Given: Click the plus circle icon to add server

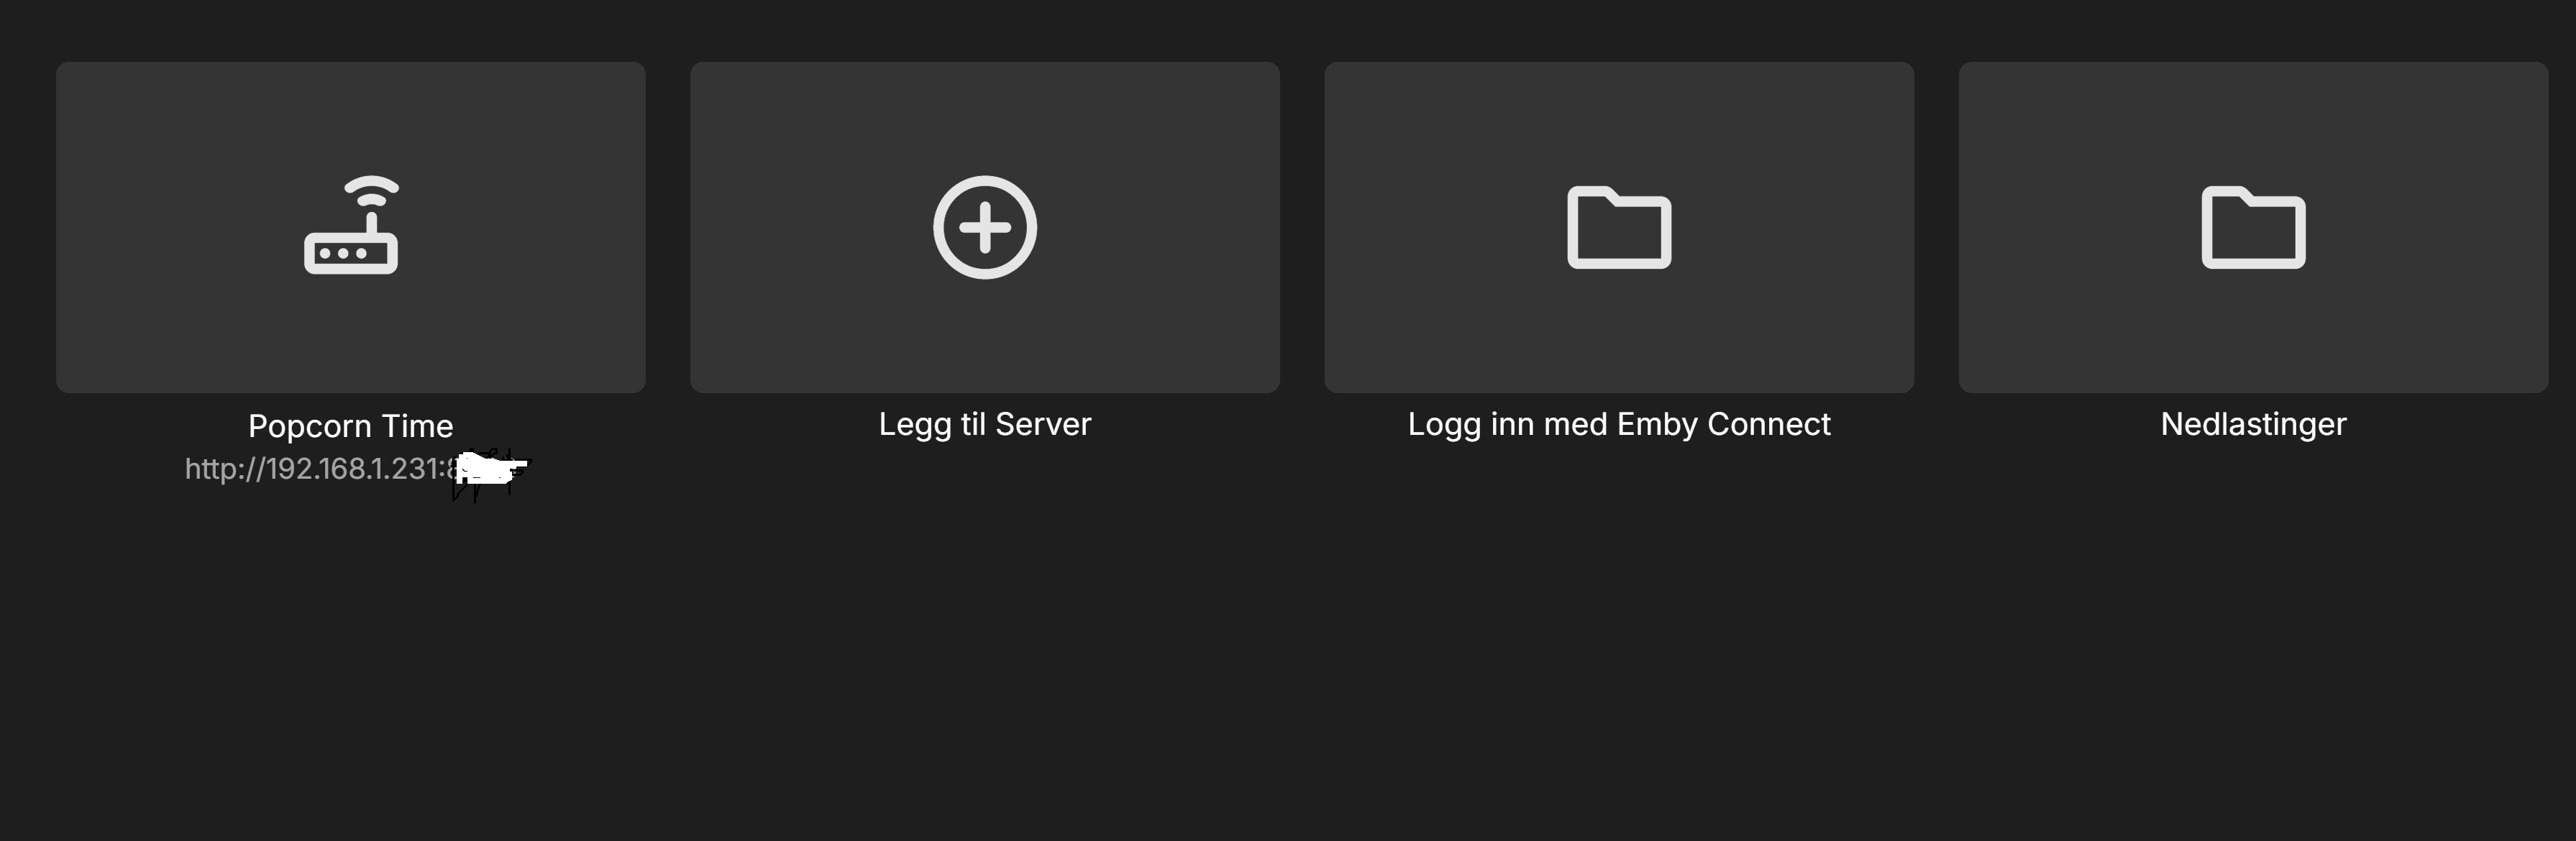Looking at the screenshot, I should point(985,227).
